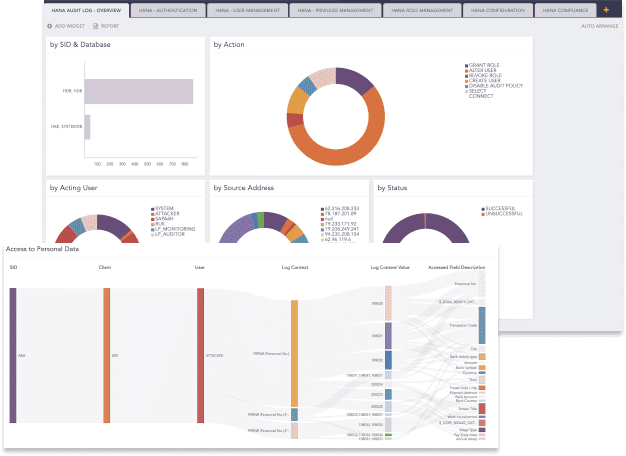
Task: Open the HANA Audit Log - Overview tab
Action: pyautogui.click(x=86, y=10)
